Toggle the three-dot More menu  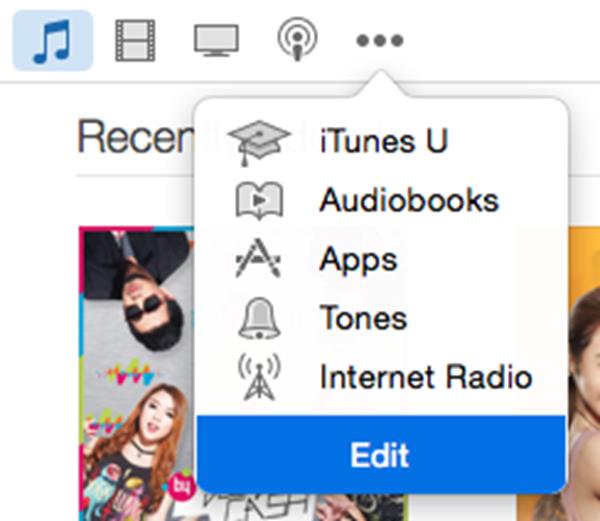tap(380, 41)
